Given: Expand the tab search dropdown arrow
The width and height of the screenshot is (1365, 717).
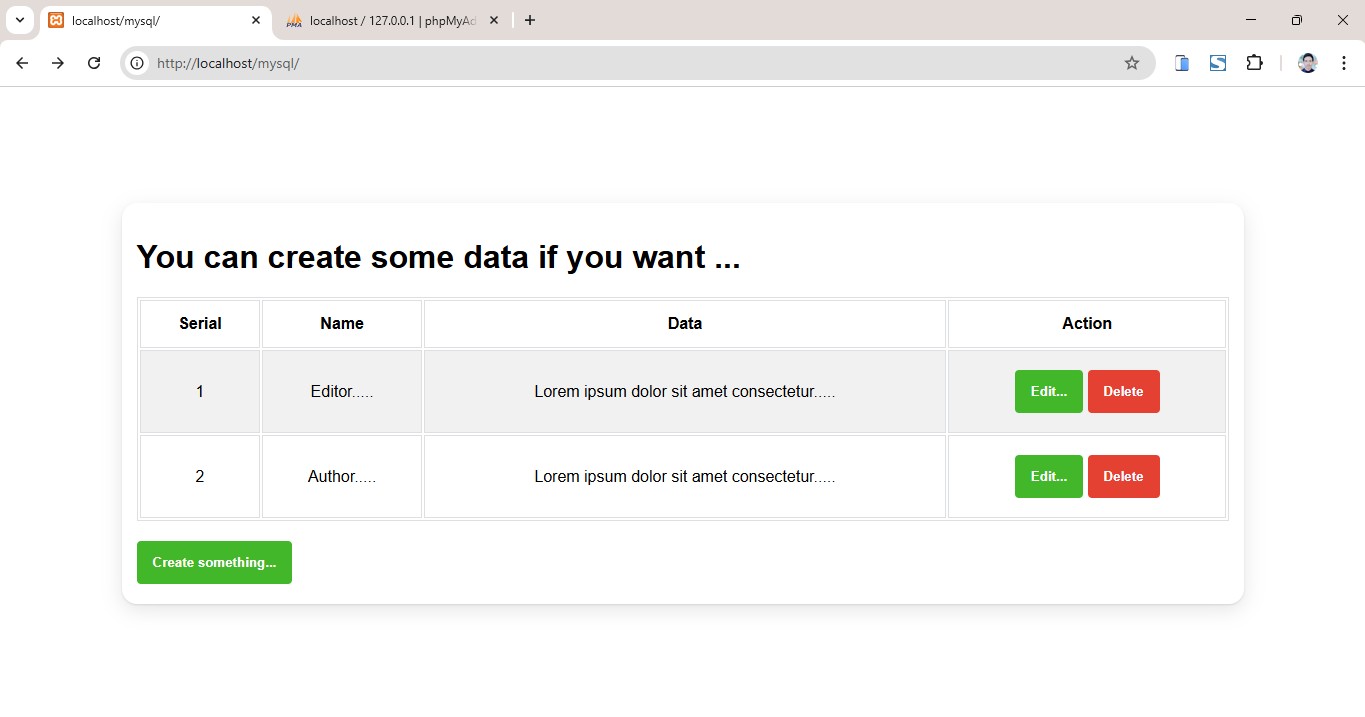Looking at the screenshot, I should click(19, 20).
